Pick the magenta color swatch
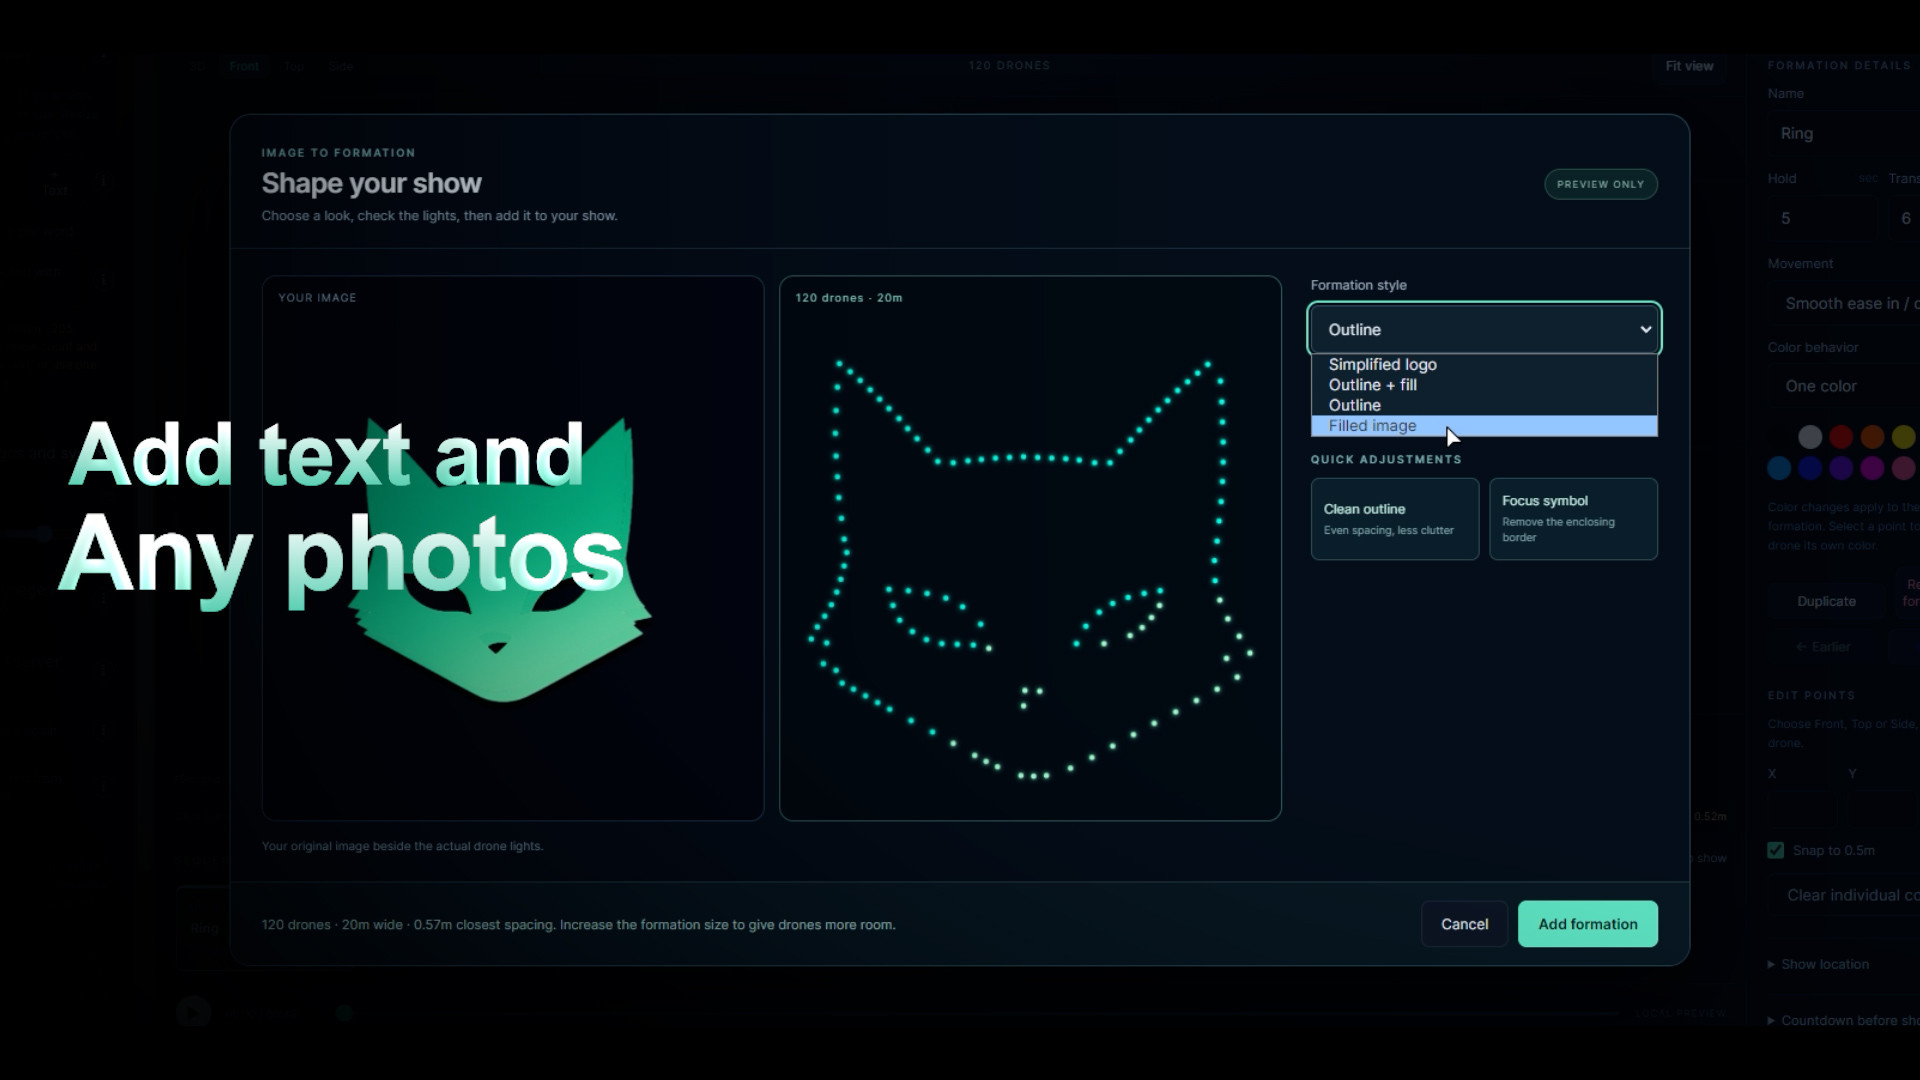1920x1080 pixels. (1872, 468)
